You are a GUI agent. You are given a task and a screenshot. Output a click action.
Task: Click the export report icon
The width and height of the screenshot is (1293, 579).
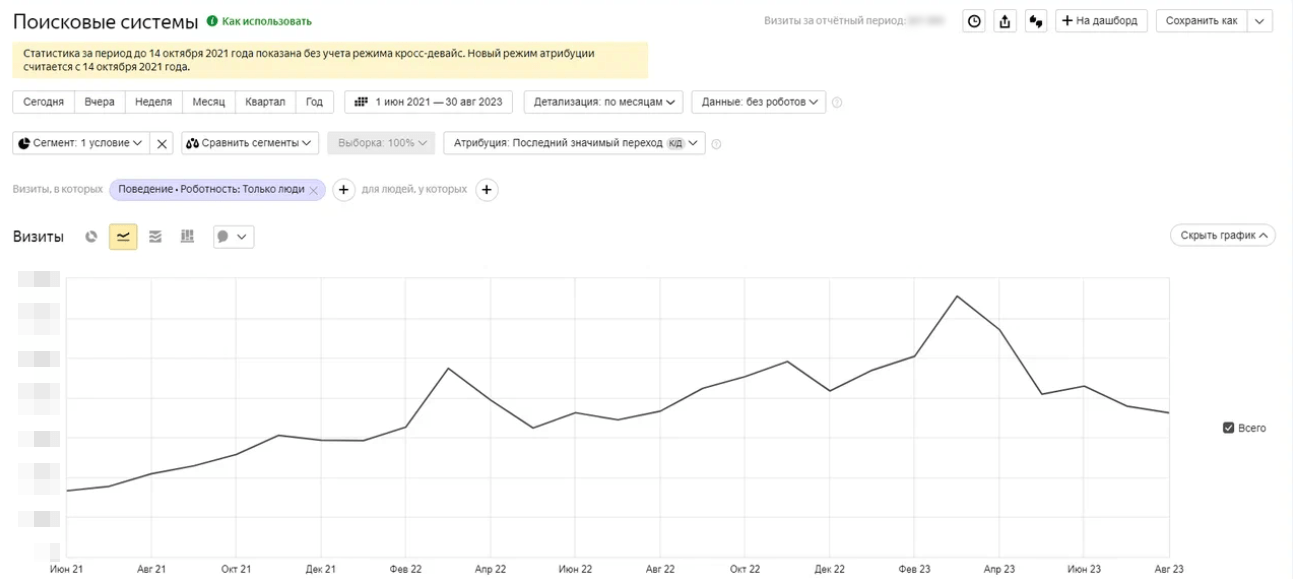click(x=1005, y=21)
